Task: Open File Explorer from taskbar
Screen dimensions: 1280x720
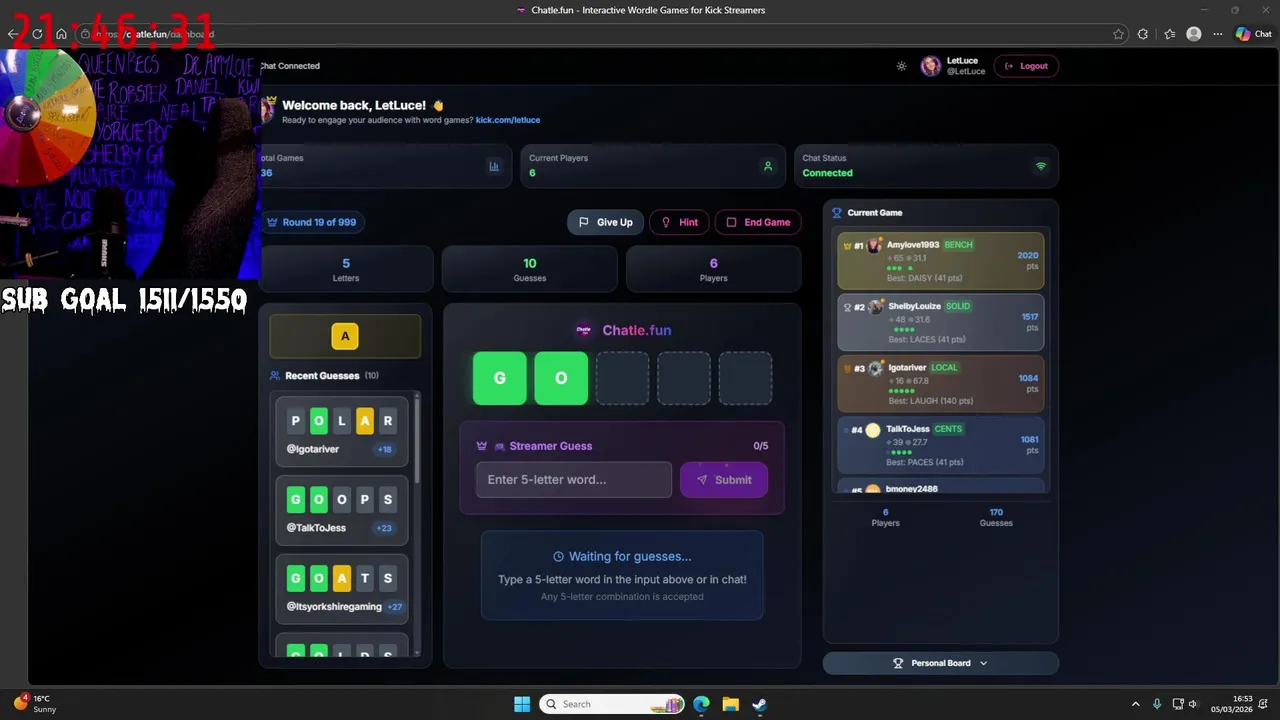Action: tap(730, 704)
